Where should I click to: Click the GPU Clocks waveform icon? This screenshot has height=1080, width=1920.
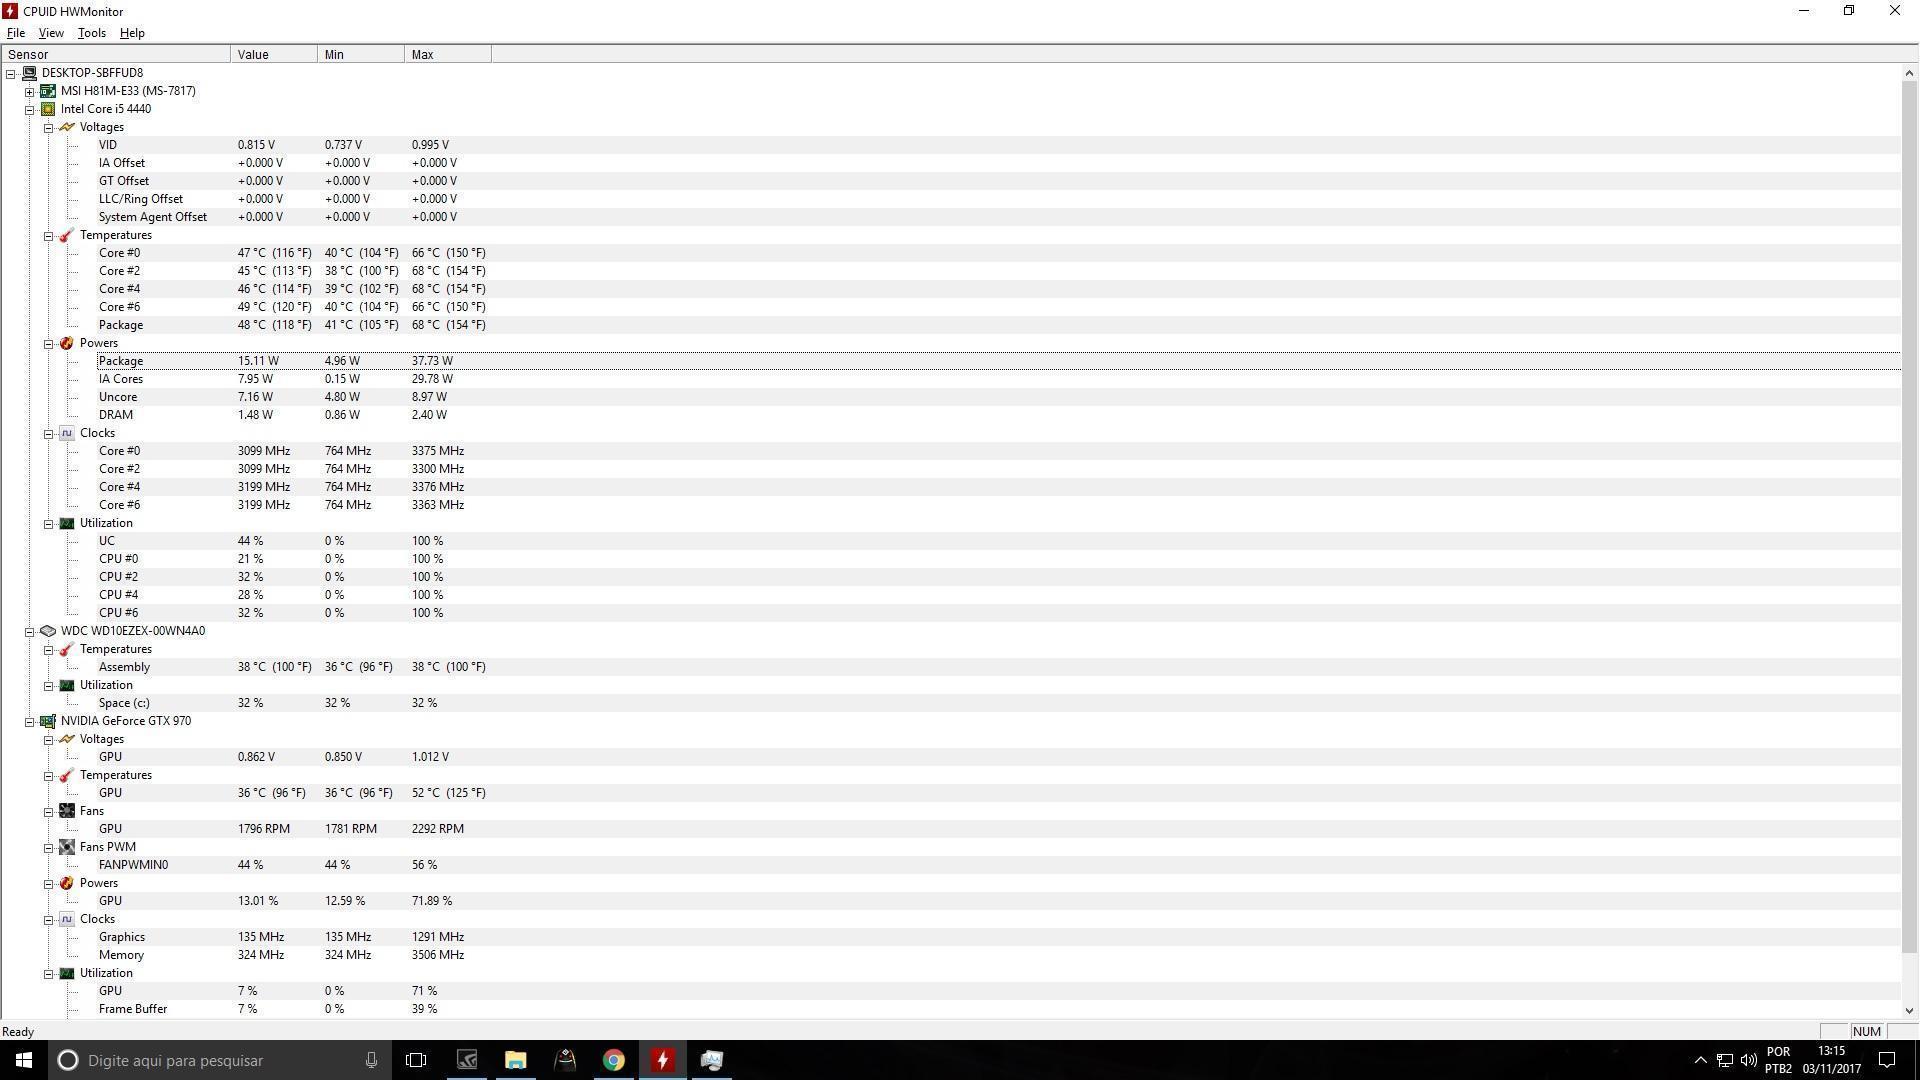67,919
